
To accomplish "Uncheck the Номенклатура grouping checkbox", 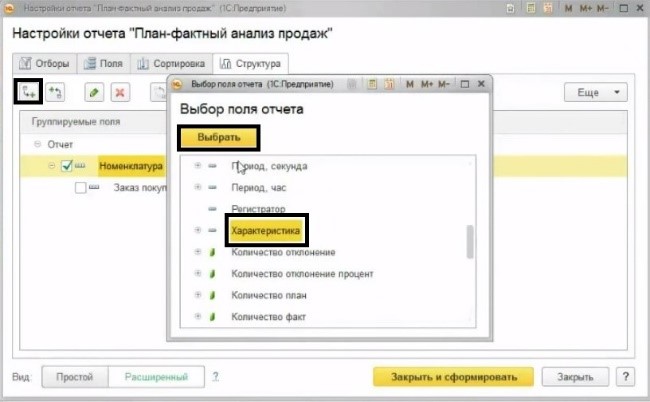I will pyautogui.click(x=67, y=166).
